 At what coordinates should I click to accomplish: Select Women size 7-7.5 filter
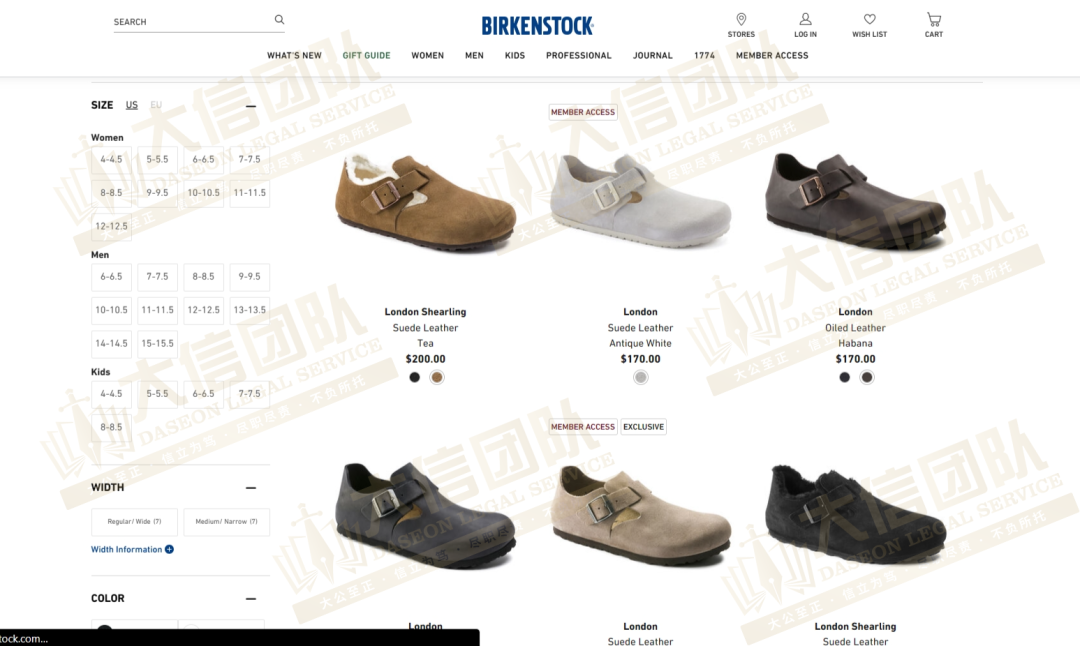tap(249, 159)
